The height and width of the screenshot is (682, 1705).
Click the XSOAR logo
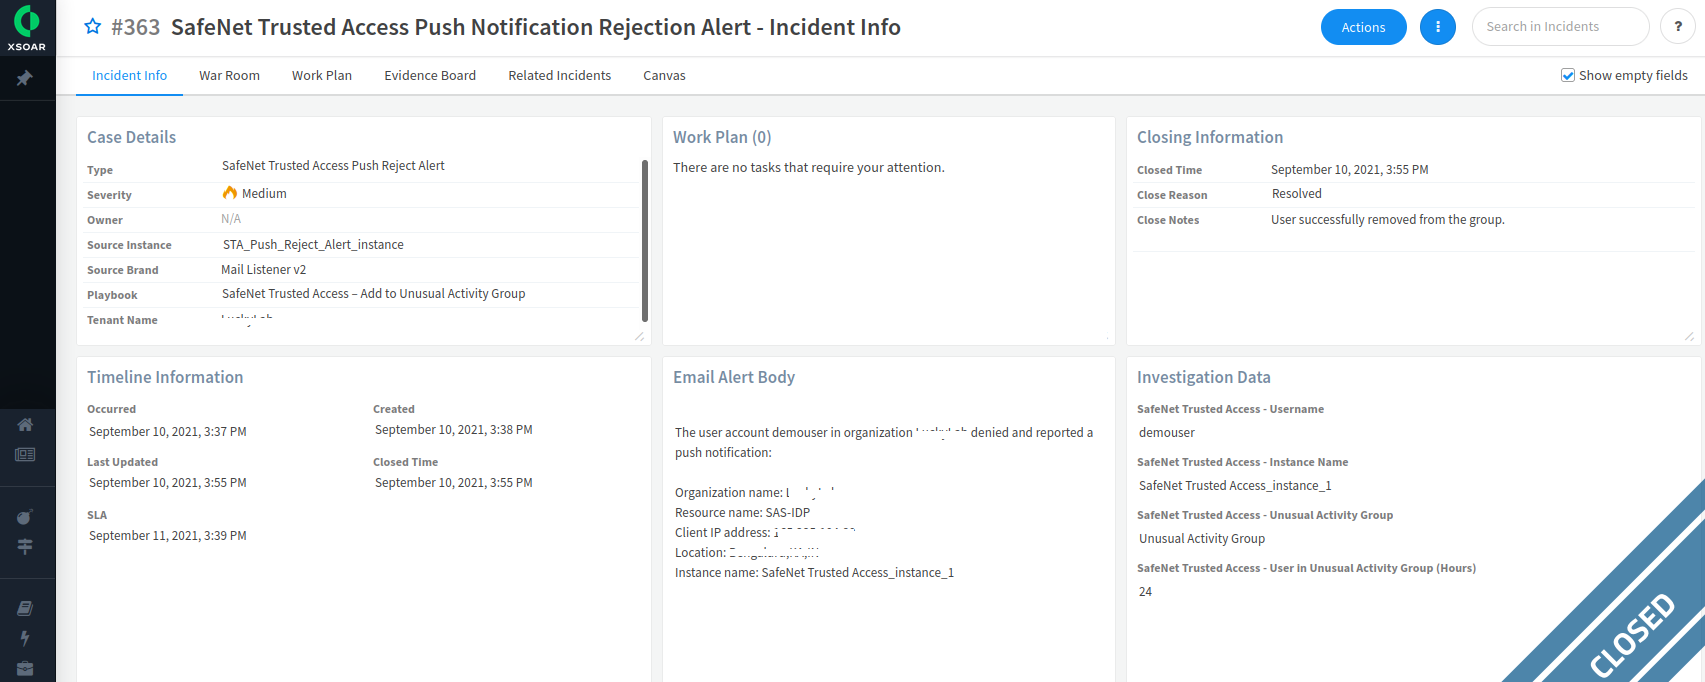coord(27,27)
